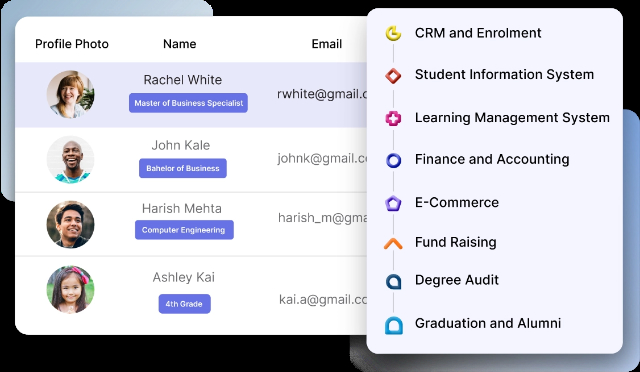640x372 pixels.
Task: Choose Finance and Accounting module
Action: click(492, 159)
